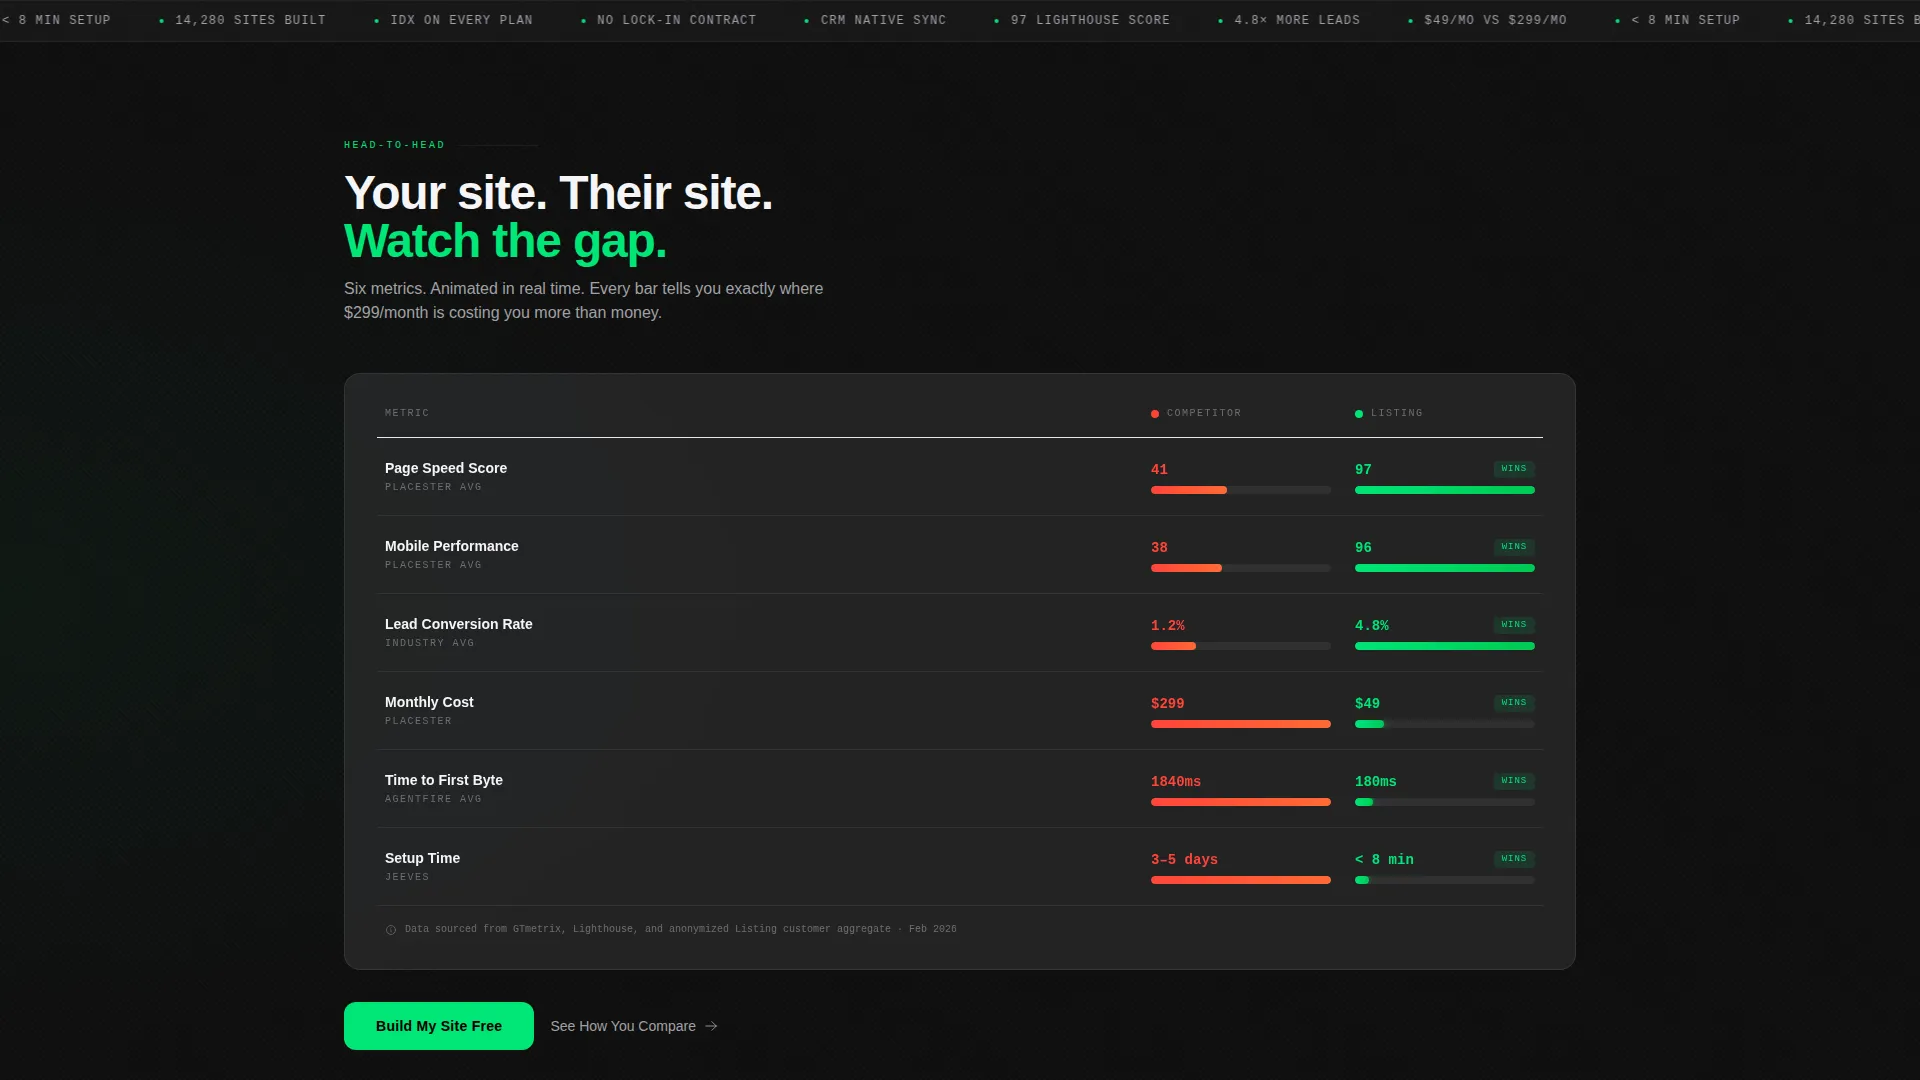
Task: Click the competitor value 1.2%
Action: 1168,625
